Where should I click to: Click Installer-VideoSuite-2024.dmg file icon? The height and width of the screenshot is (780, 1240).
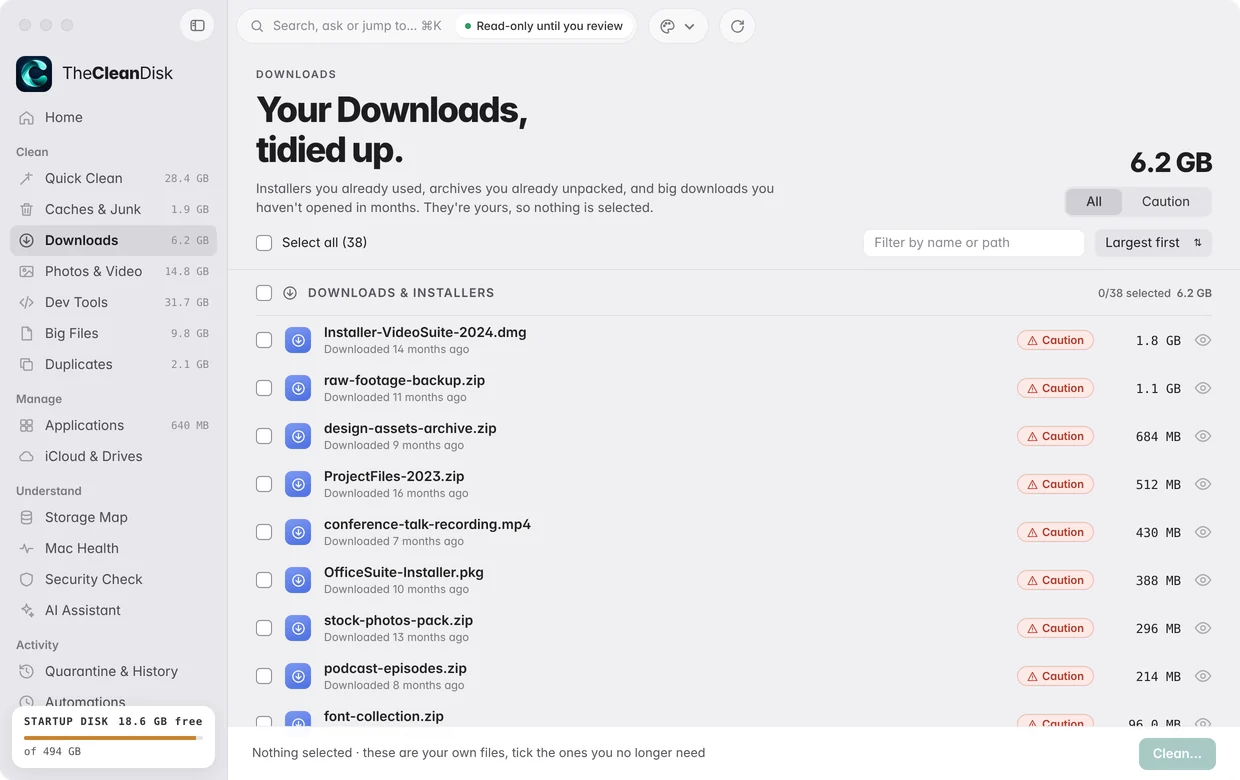click(298, 340)
